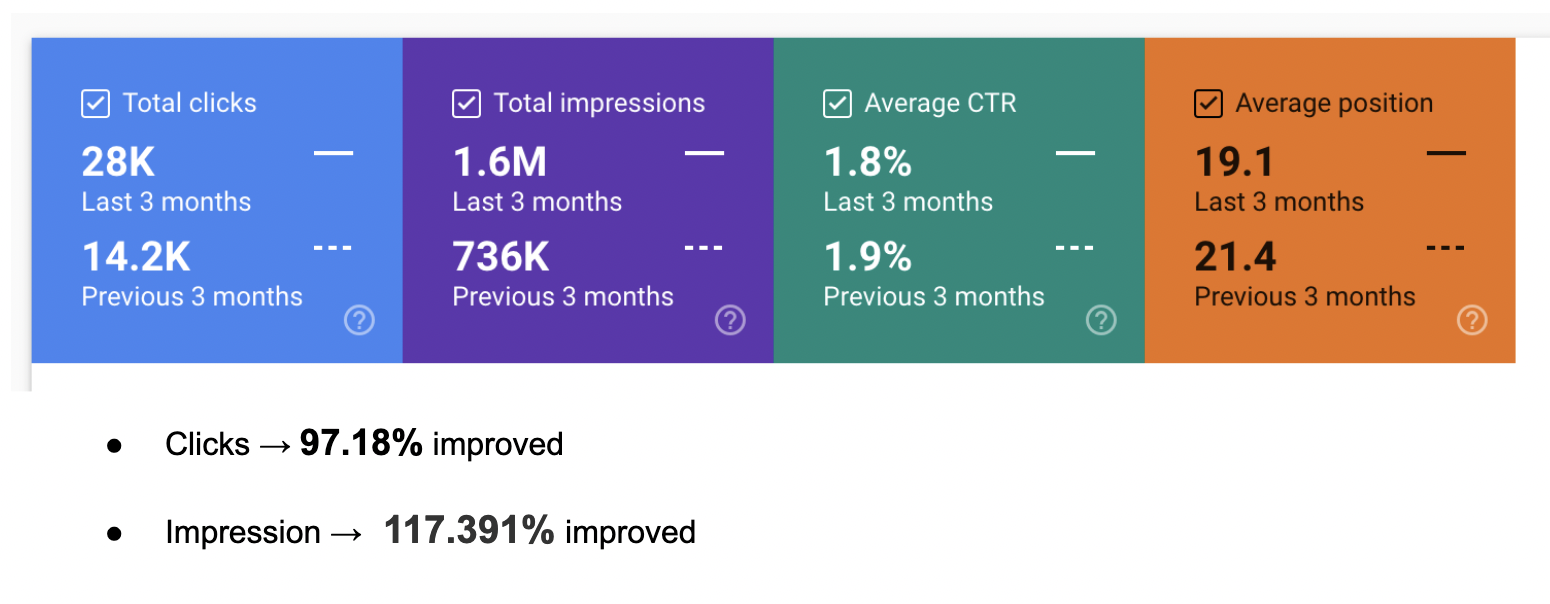This screenshot has height=604, width=1550.
Task: Select the Total clicks label
Action: point(189,103)
